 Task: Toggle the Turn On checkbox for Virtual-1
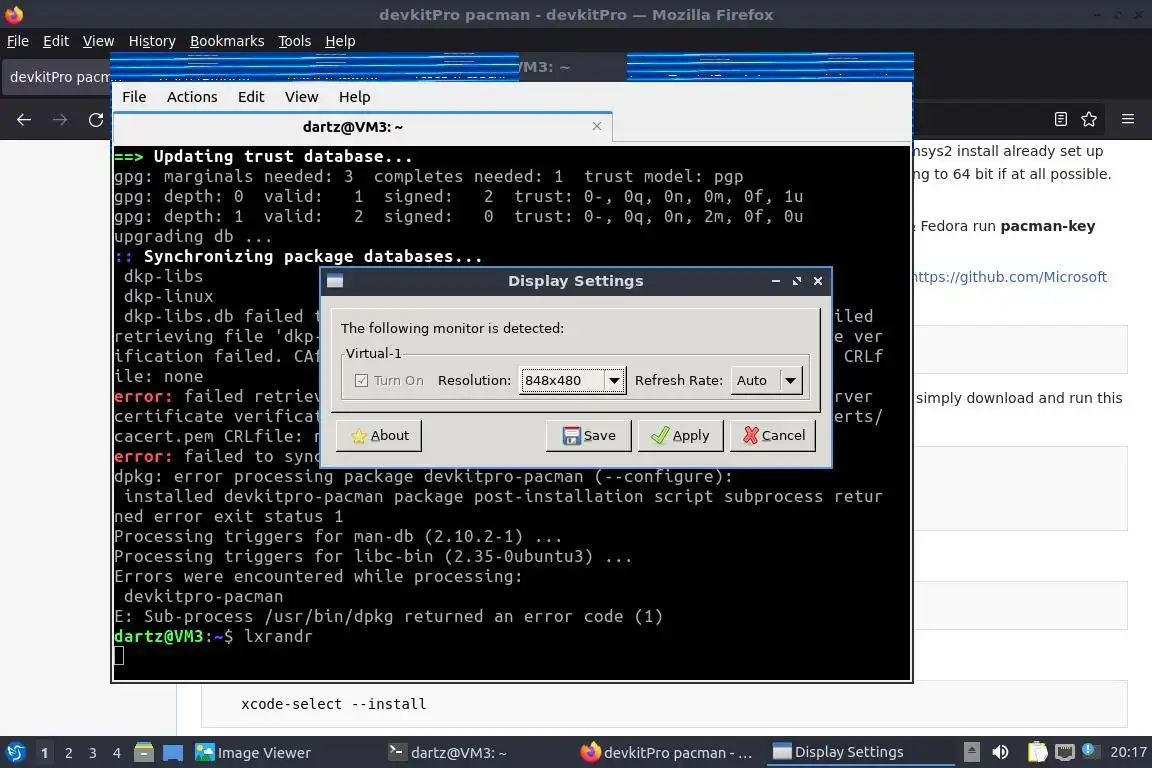[x=361, y=380]
